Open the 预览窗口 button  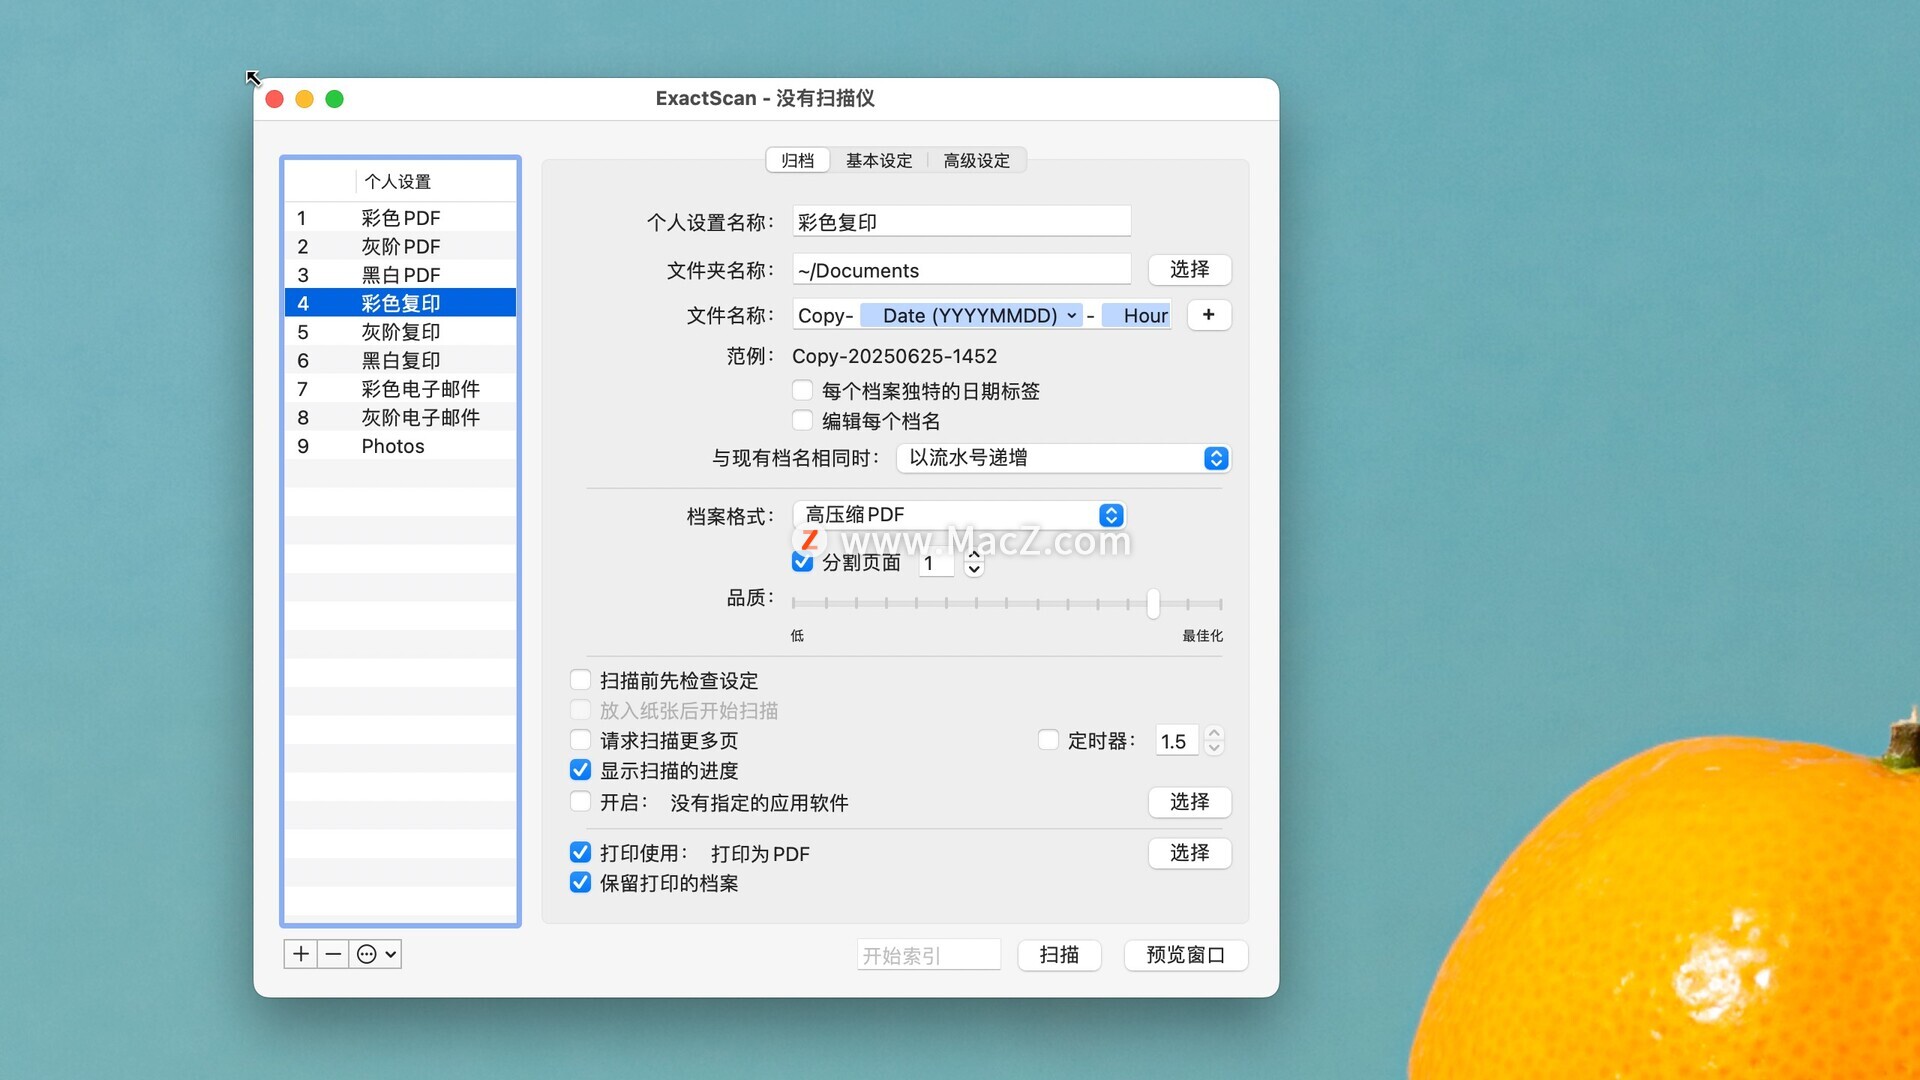pos(1185,955)
